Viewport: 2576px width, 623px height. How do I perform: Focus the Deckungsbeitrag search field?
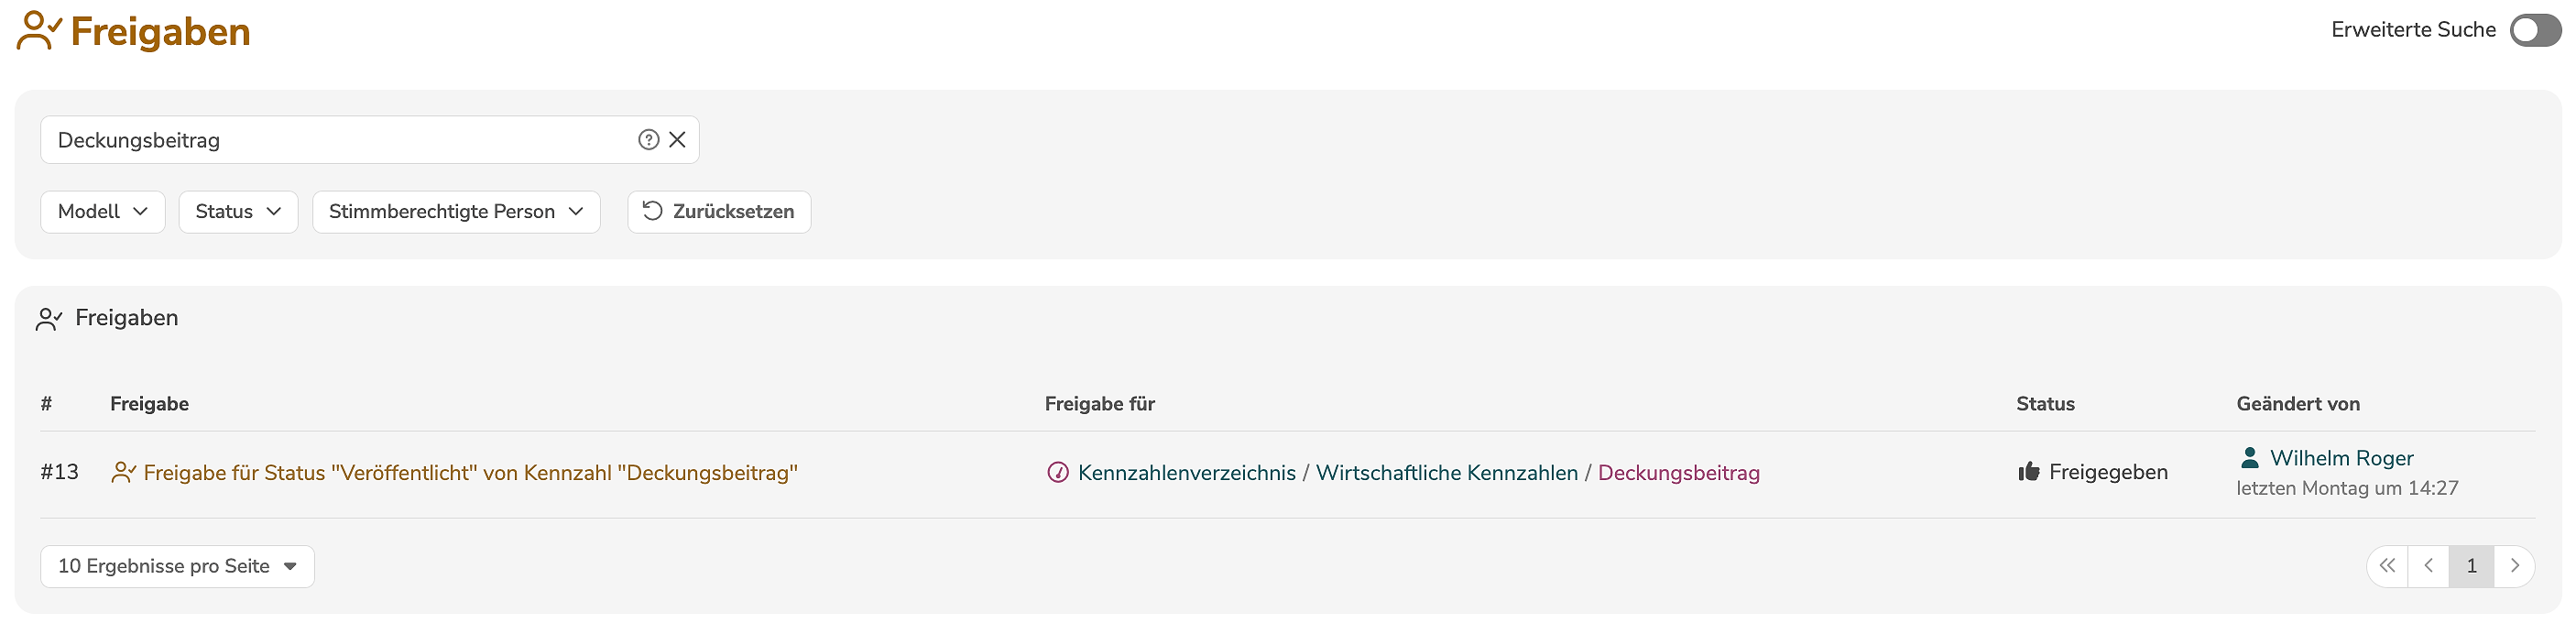tap(340, 140)
